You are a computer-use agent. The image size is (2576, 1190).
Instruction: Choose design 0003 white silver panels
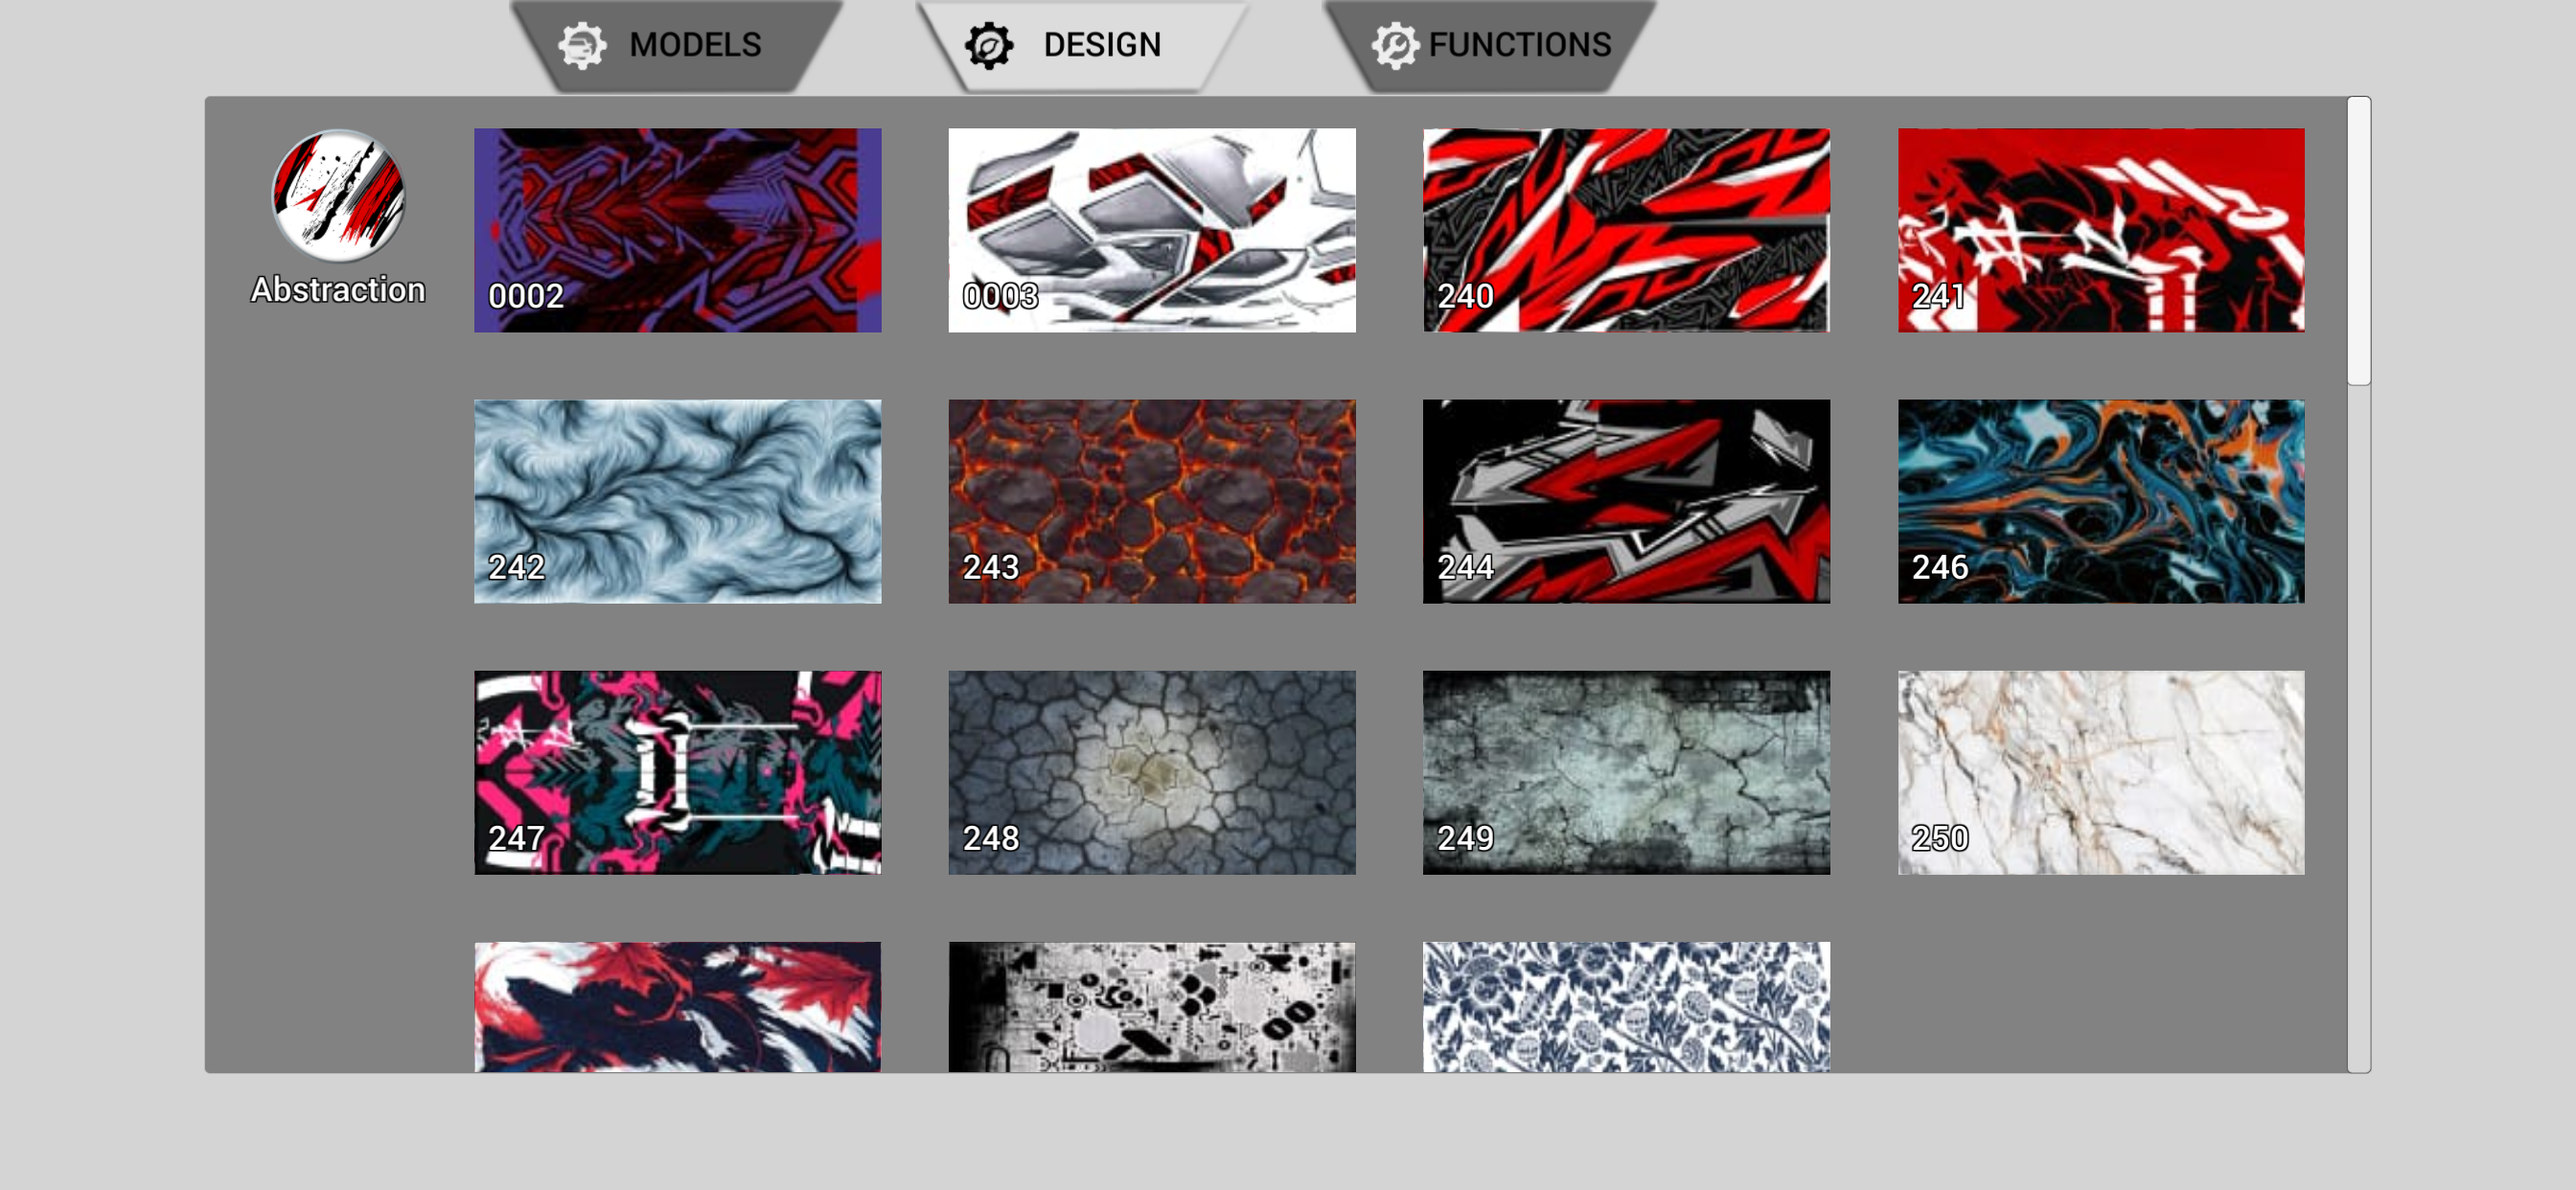(1152, 230)
